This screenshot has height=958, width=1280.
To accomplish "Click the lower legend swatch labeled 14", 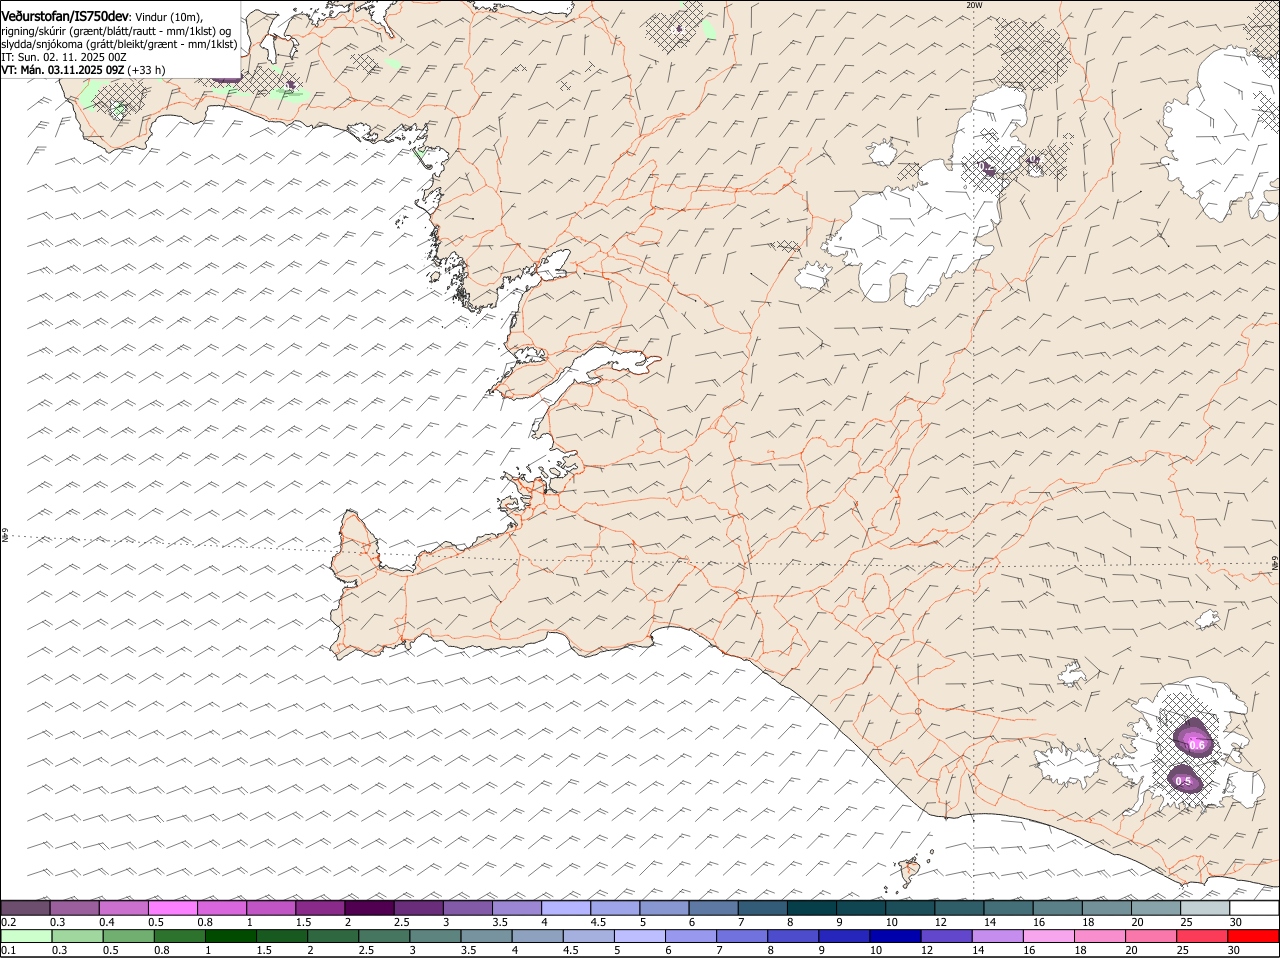I will [998, 936].
